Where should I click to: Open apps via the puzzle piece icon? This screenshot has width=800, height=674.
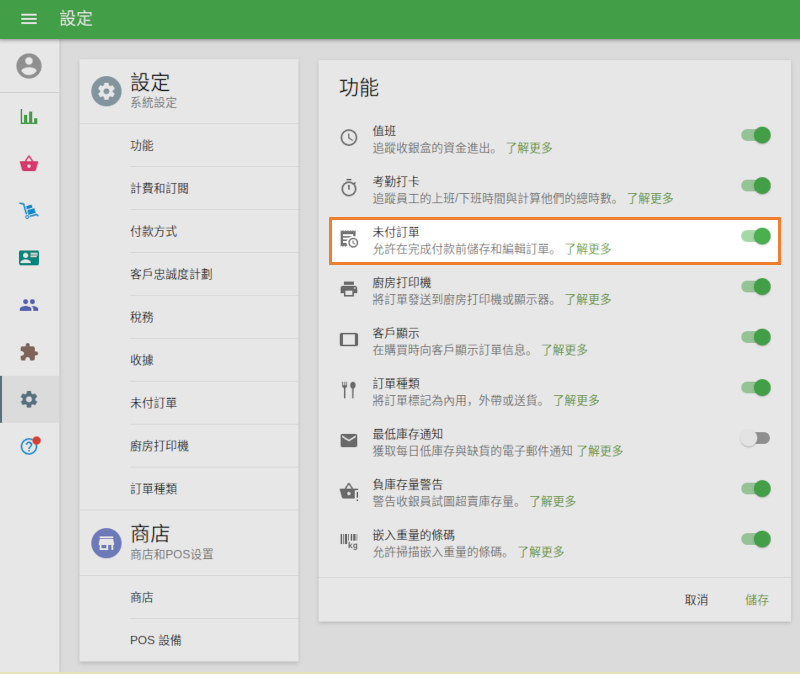coord(30,352)
